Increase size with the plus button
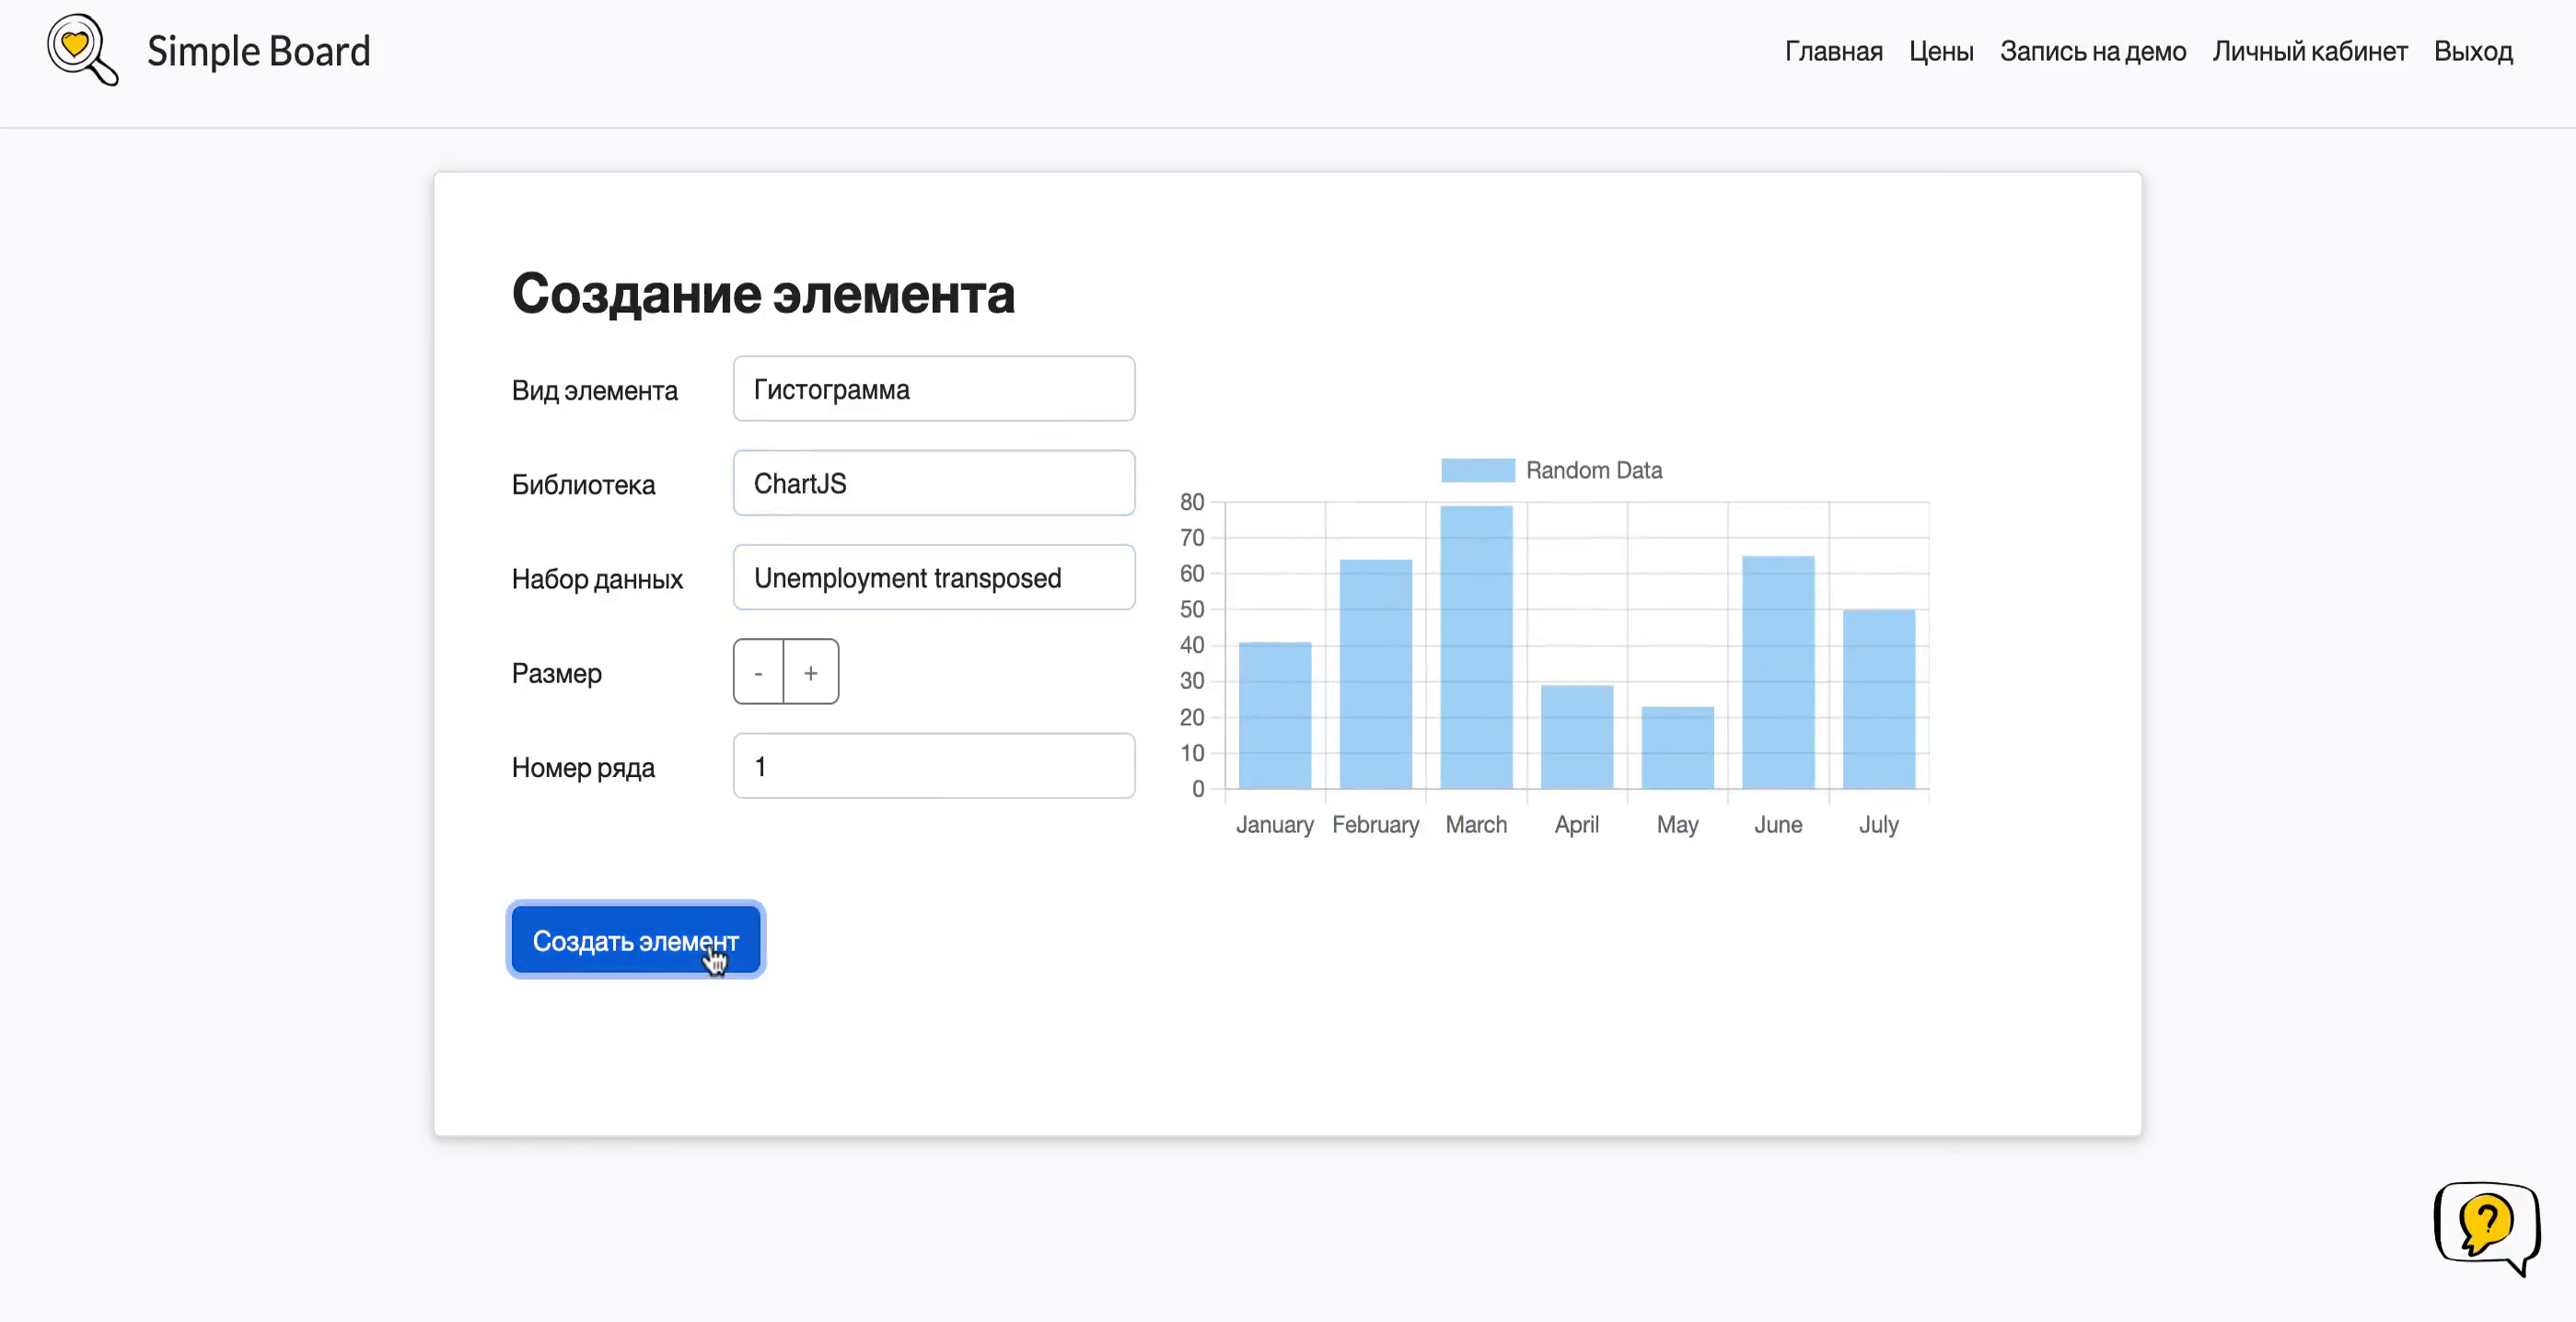The image size is (2576, 1322). 811,672
